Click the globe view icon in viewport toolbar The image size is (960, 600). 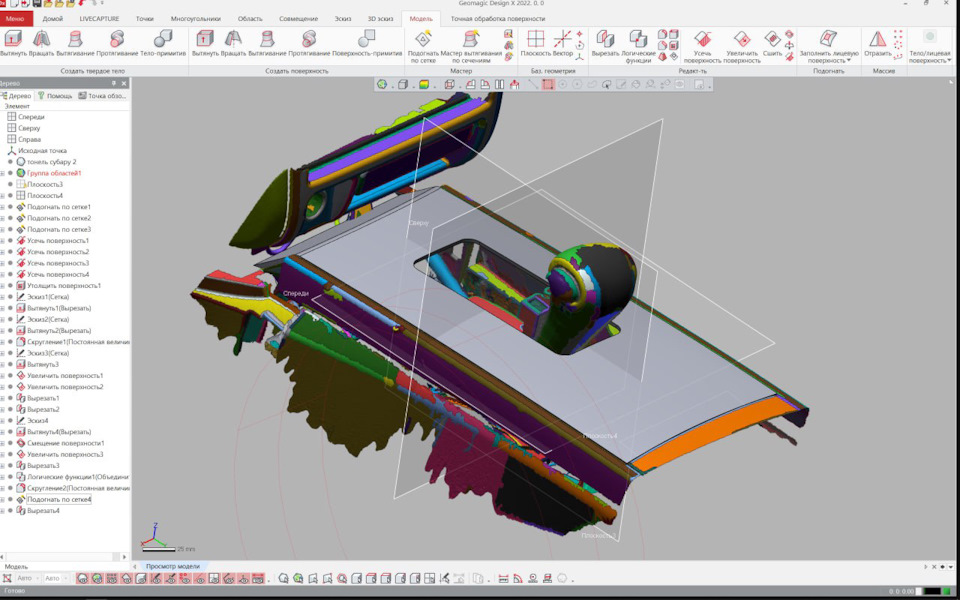pos(382,84)
